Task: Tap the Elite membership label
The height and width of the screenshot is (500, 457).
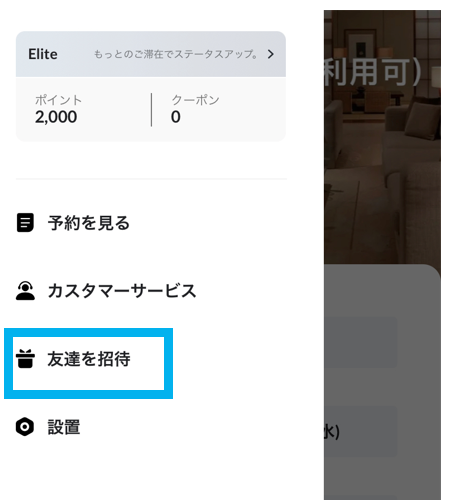Action: tap(43, 54)
